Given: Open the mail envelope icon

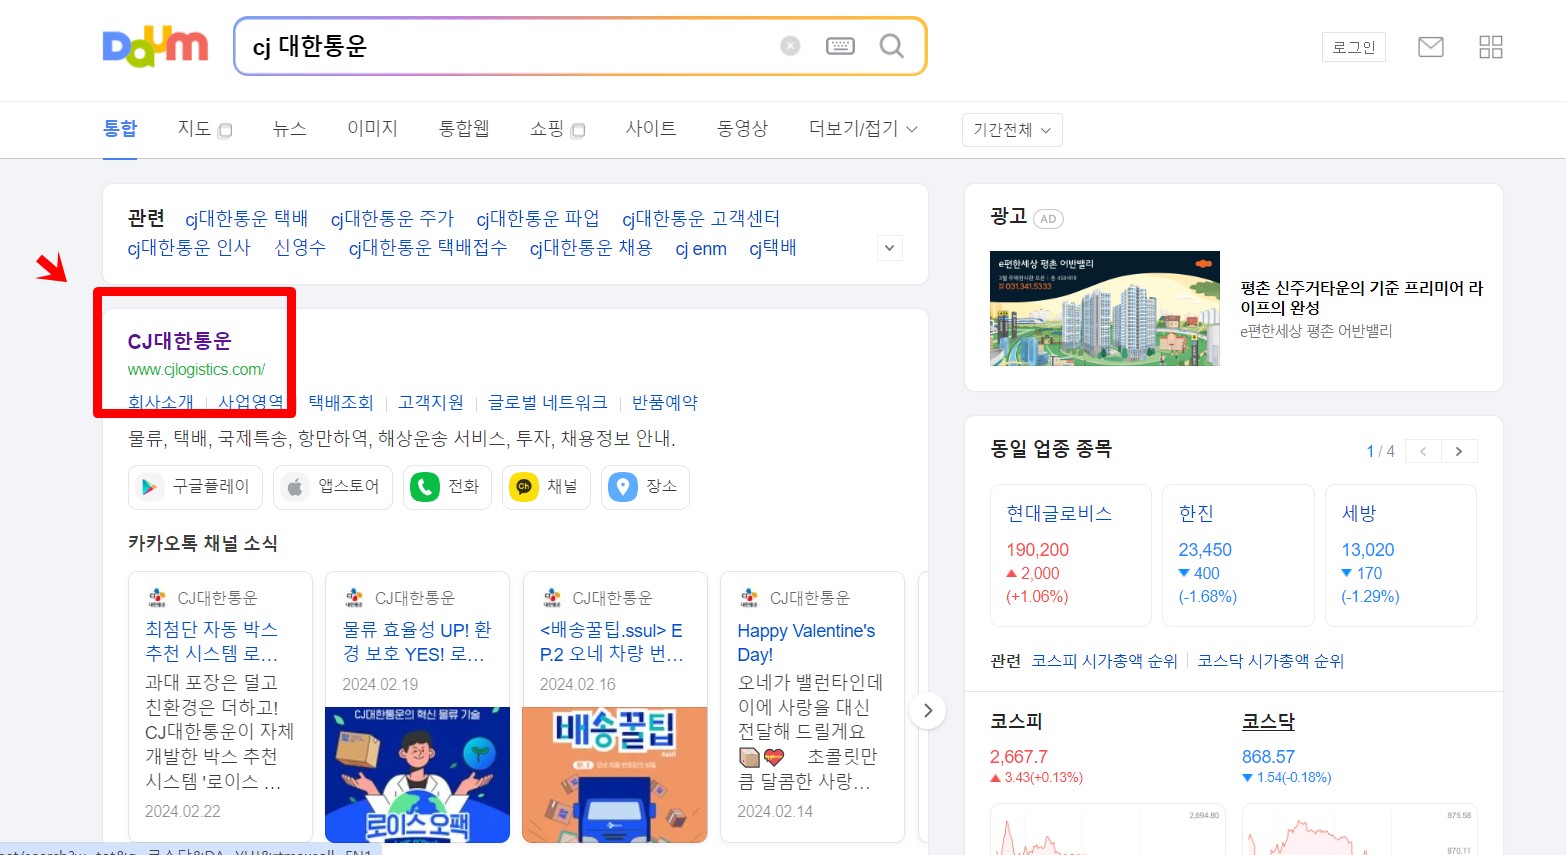Looking at the screenshot, I should [1431, 47].
